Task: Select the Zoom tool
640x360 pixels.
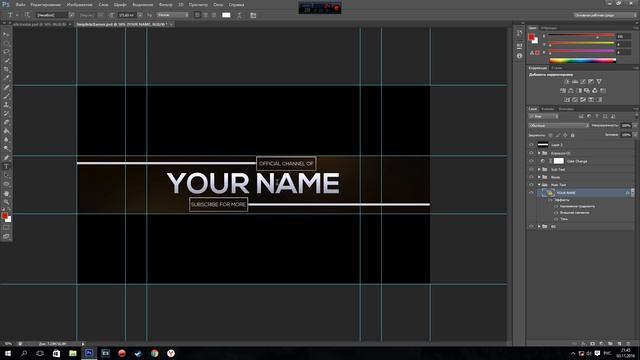Action: 6,202
